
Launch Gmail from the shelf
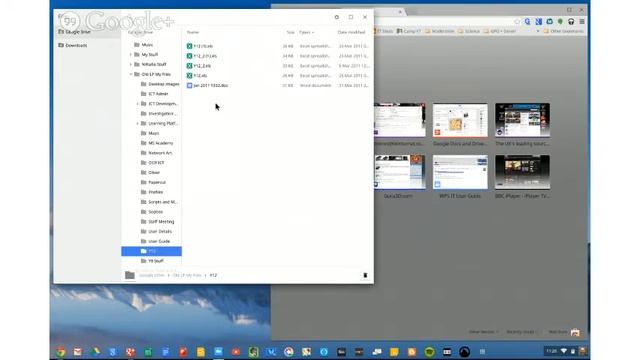(x=78, y=351)
